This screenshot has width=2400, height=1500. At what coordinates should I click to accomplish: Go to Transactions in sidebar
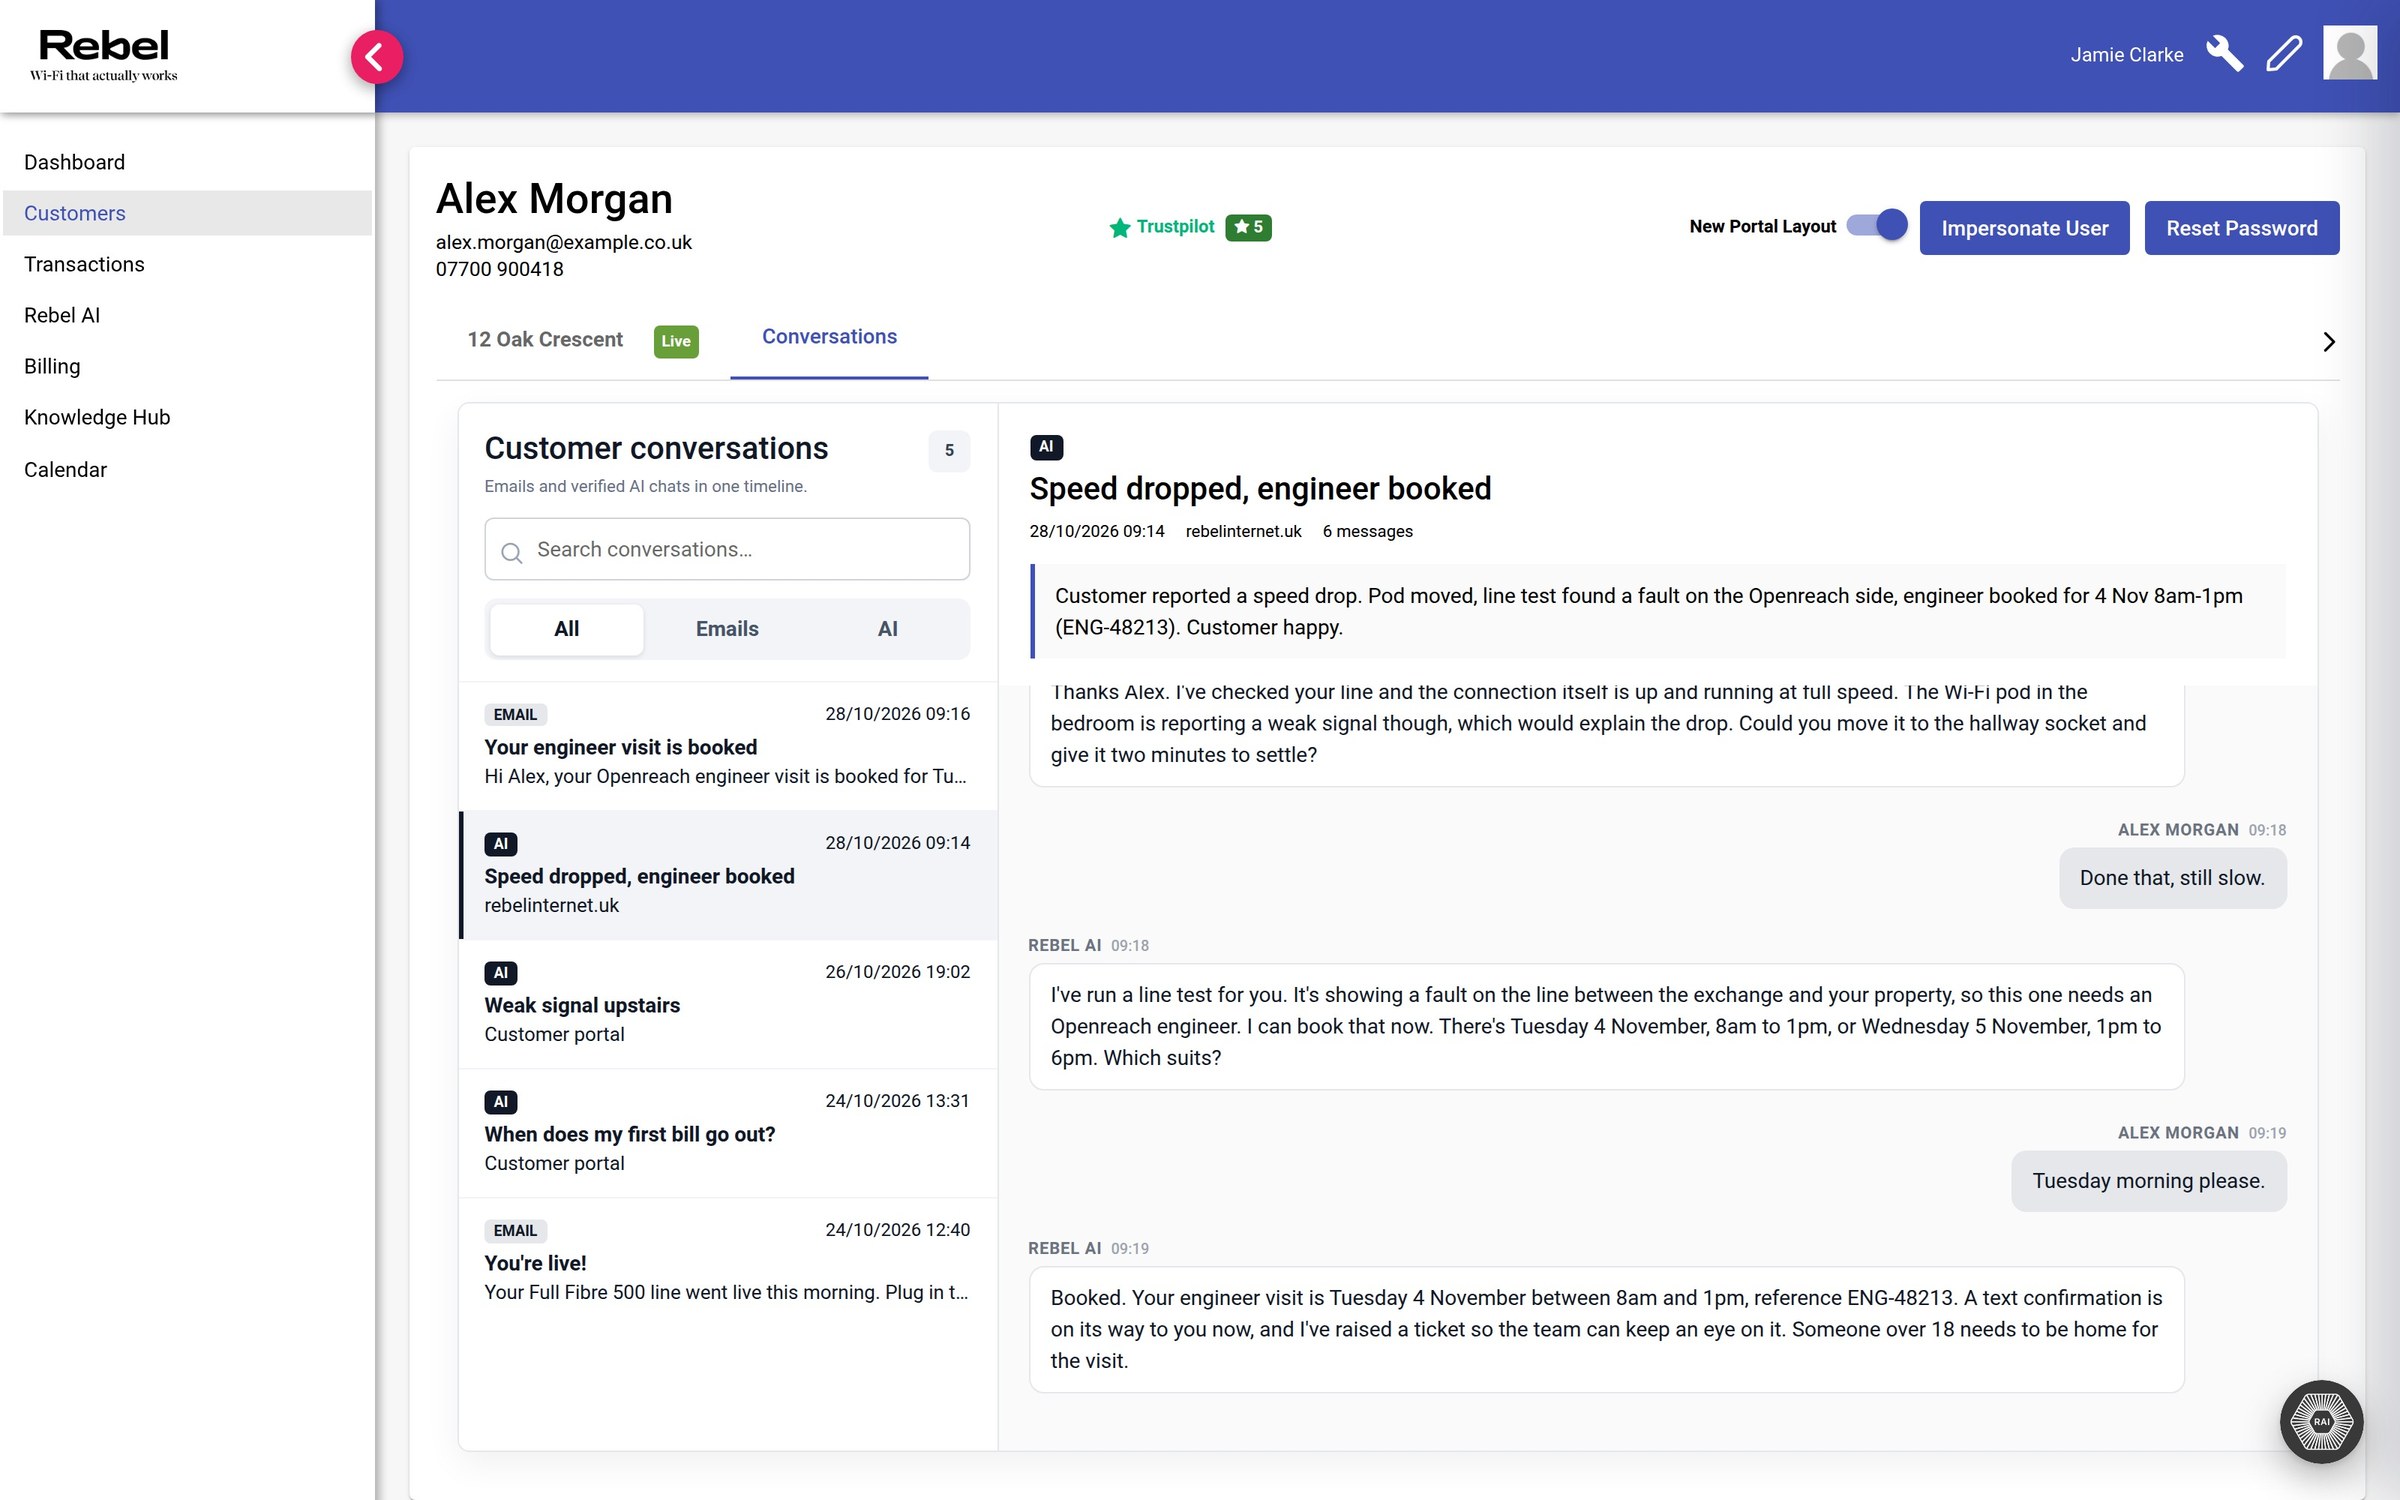[187, 264]
